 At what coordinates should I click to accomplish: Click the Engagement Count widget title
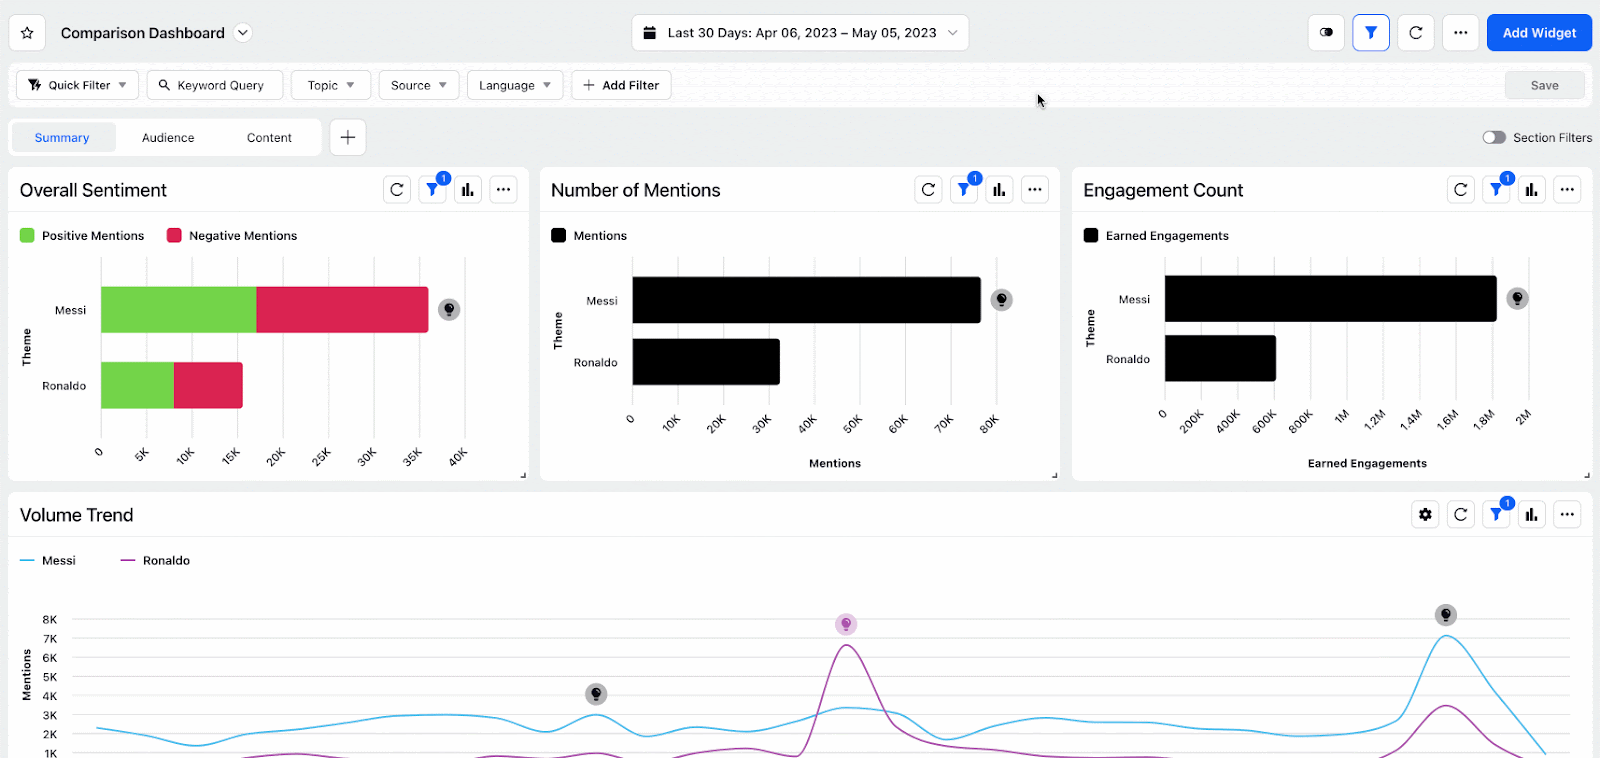[1163, 190]
